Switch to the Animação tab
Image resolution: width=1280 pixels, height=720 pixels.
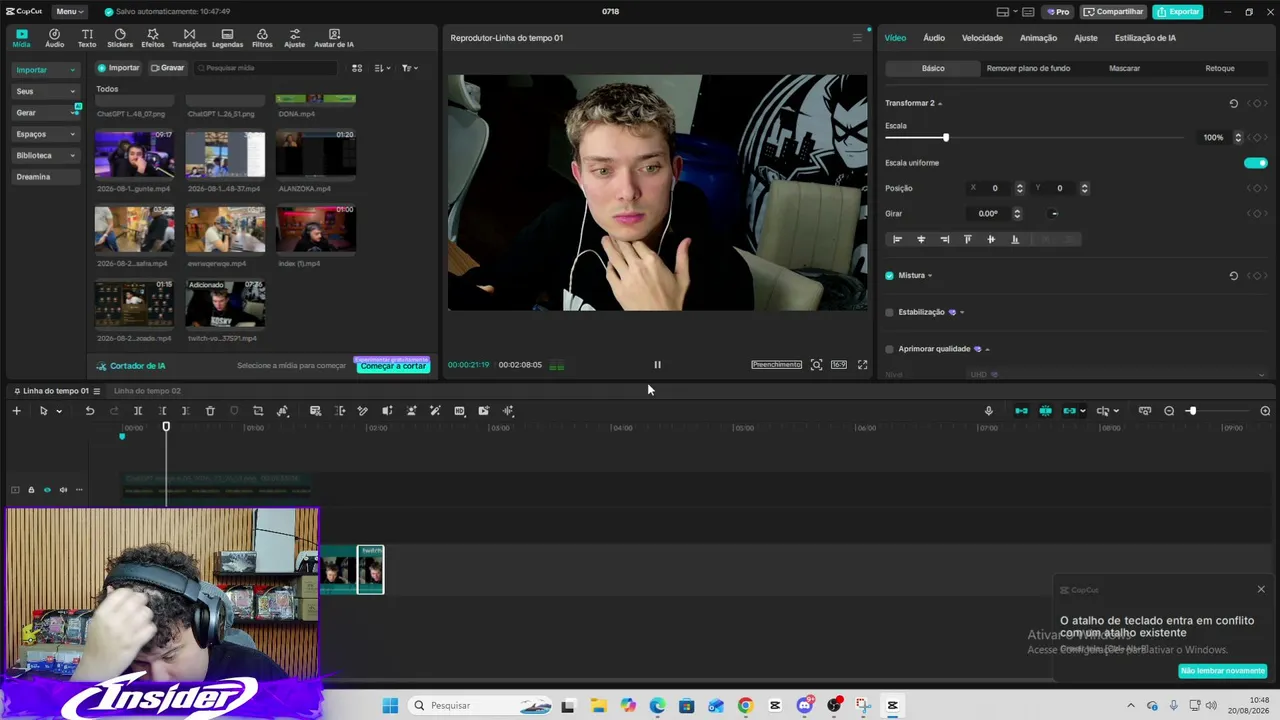pyautogui.click(x=1038, y=38)
